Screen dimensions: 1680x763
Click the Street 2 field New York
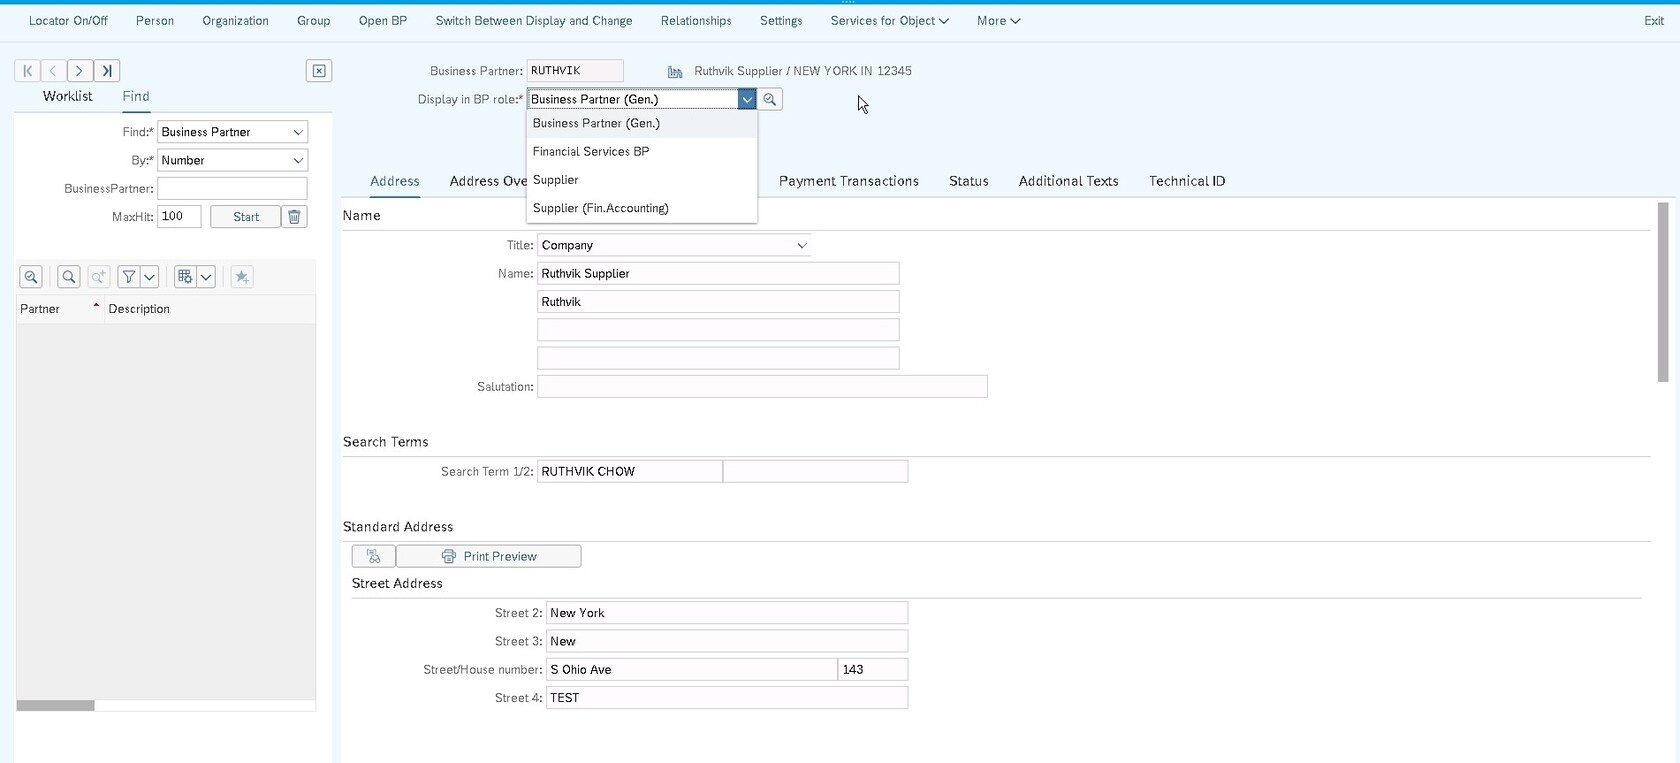pos(727,613)
